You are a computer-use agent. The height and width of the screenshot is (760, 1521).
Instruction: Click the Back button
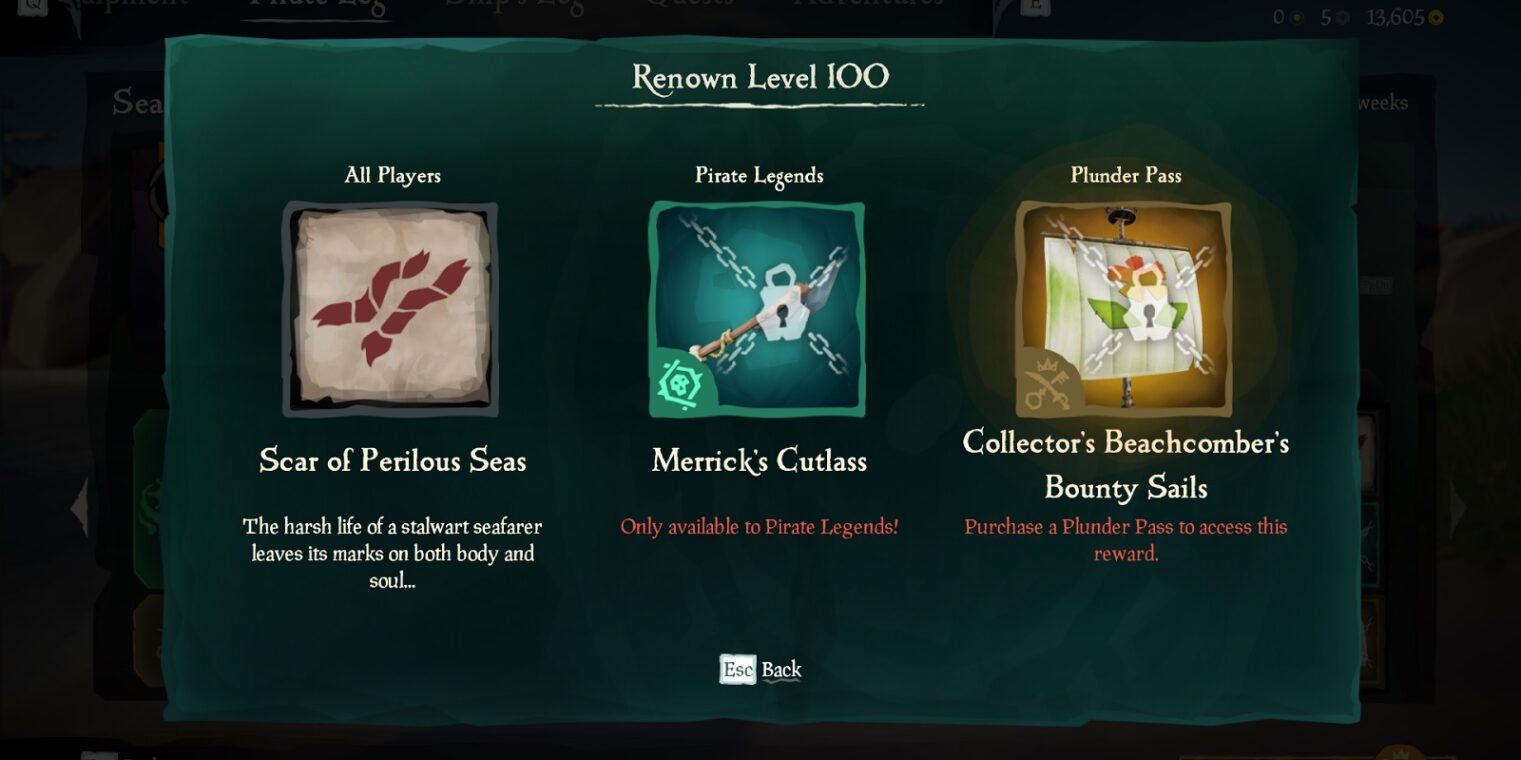[x=781, y=670]
